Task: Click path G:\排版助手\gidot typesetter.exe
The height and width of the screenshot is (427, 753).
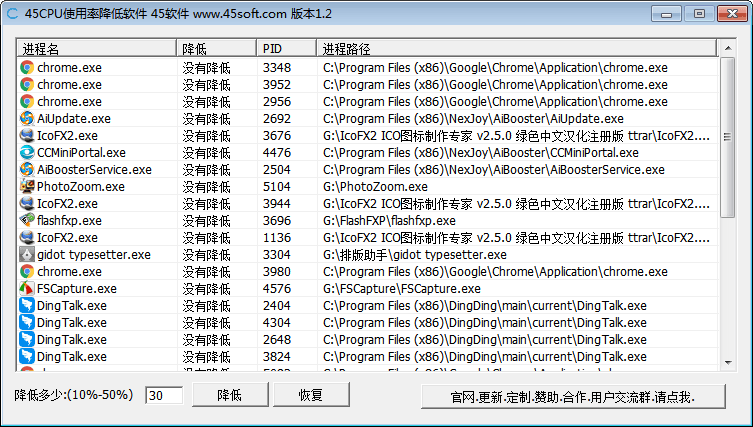Action: [414, 255]
